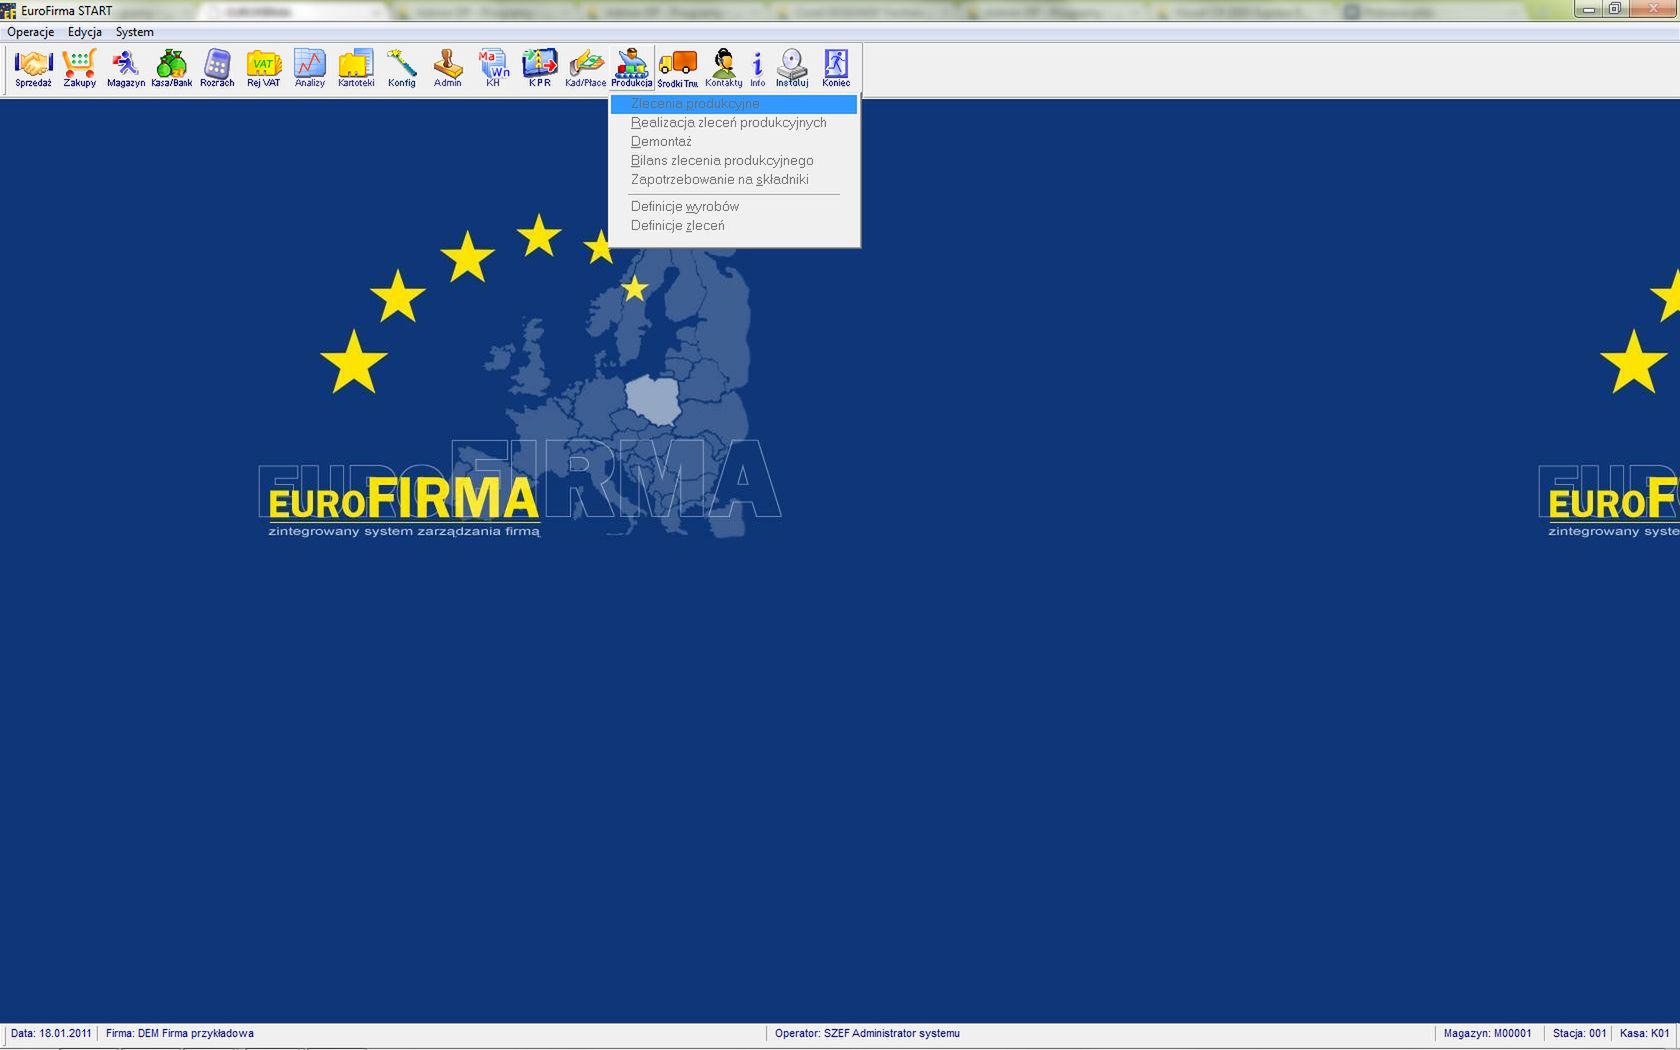The image size is (1680, 1050).
Task: Open the Zakupy shopping cart icon
Action: coord(80,68)
